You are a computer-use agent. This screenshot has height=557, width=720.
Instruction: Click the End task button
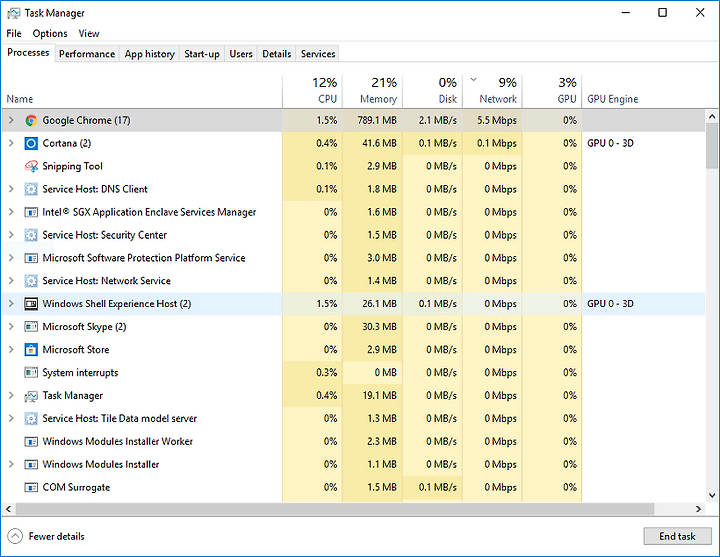(677, 536)
